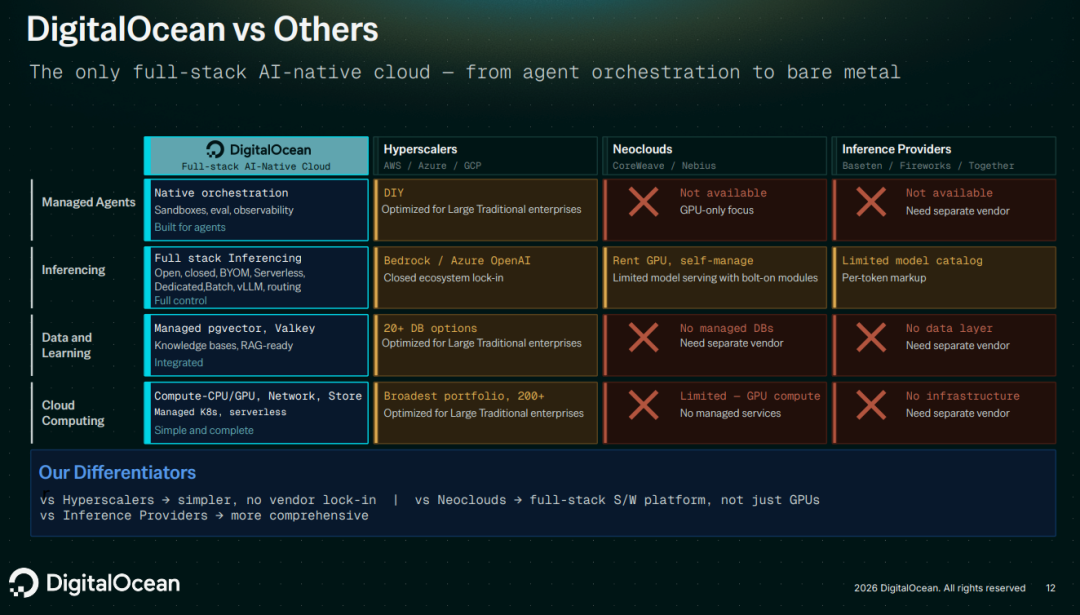Click the Our Differentiators heading

[x=117, y=472]
